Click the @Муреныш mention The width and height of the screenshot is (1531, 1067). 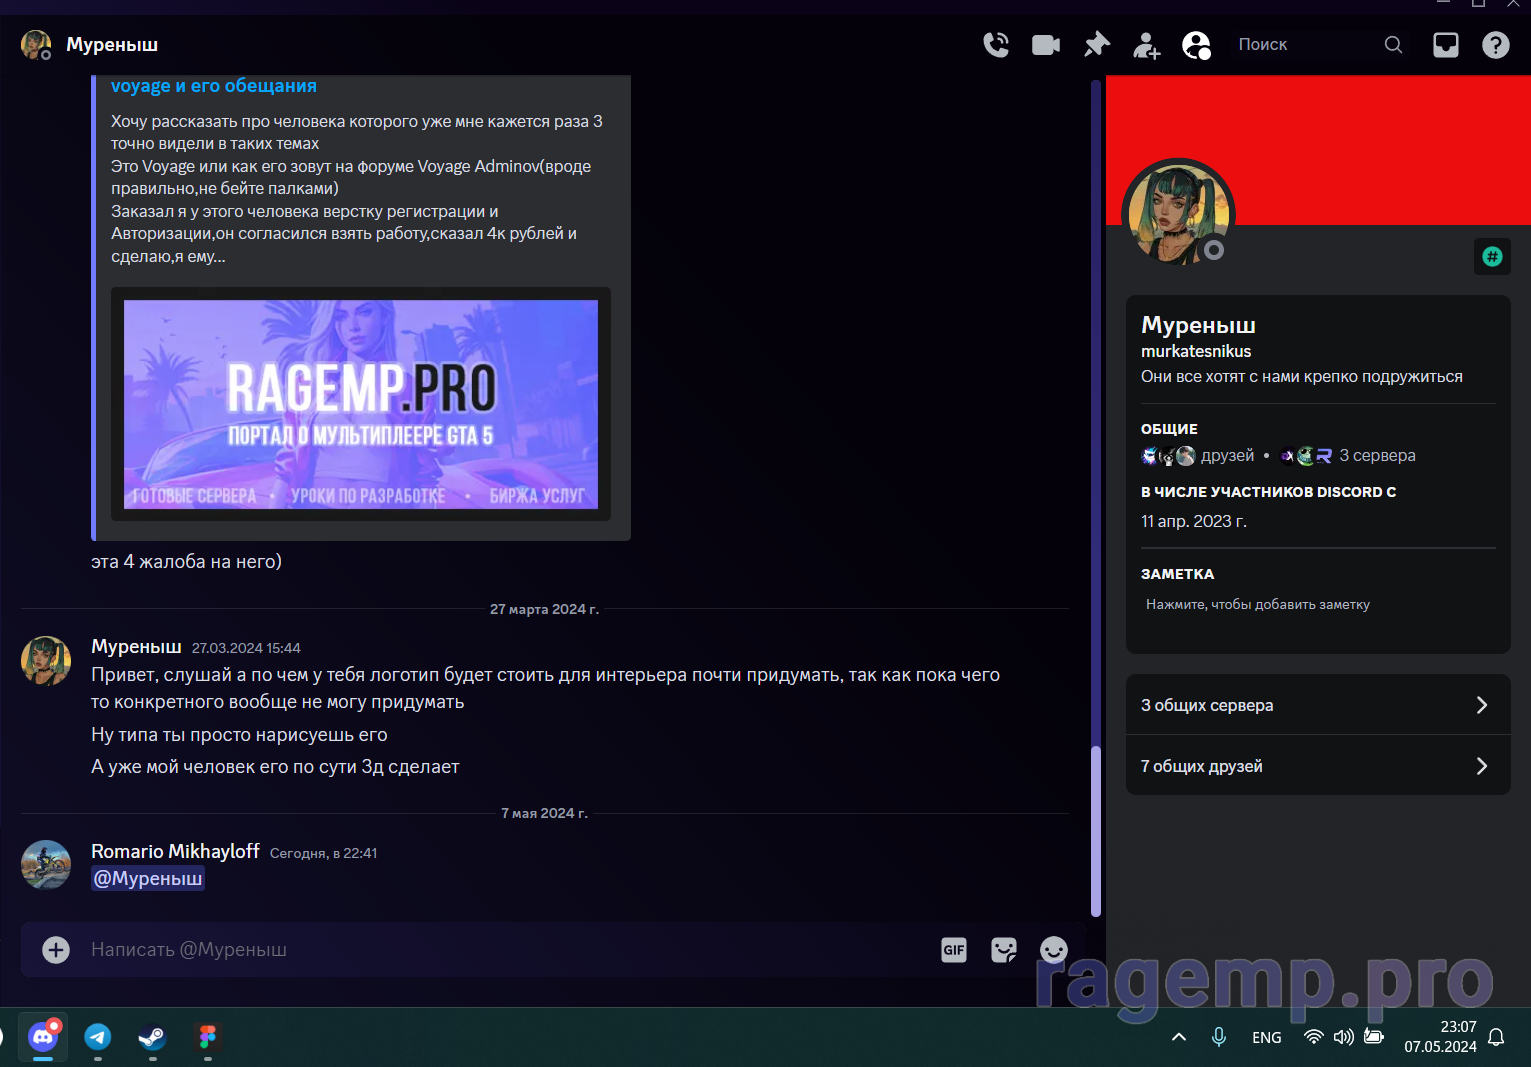point(148,878)
